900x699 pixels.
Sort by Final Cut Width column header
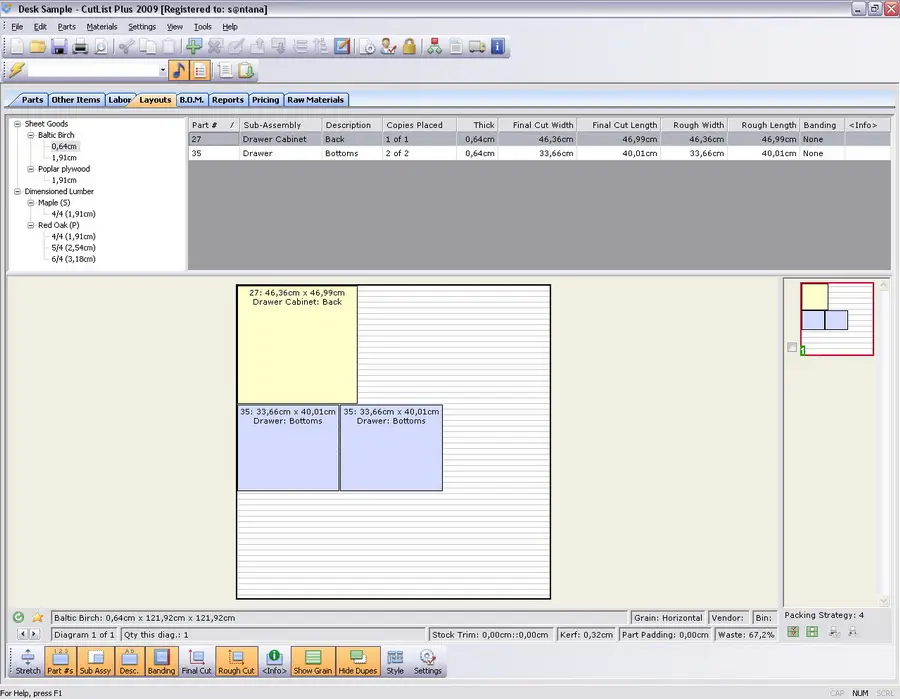[x=537, y=125]
